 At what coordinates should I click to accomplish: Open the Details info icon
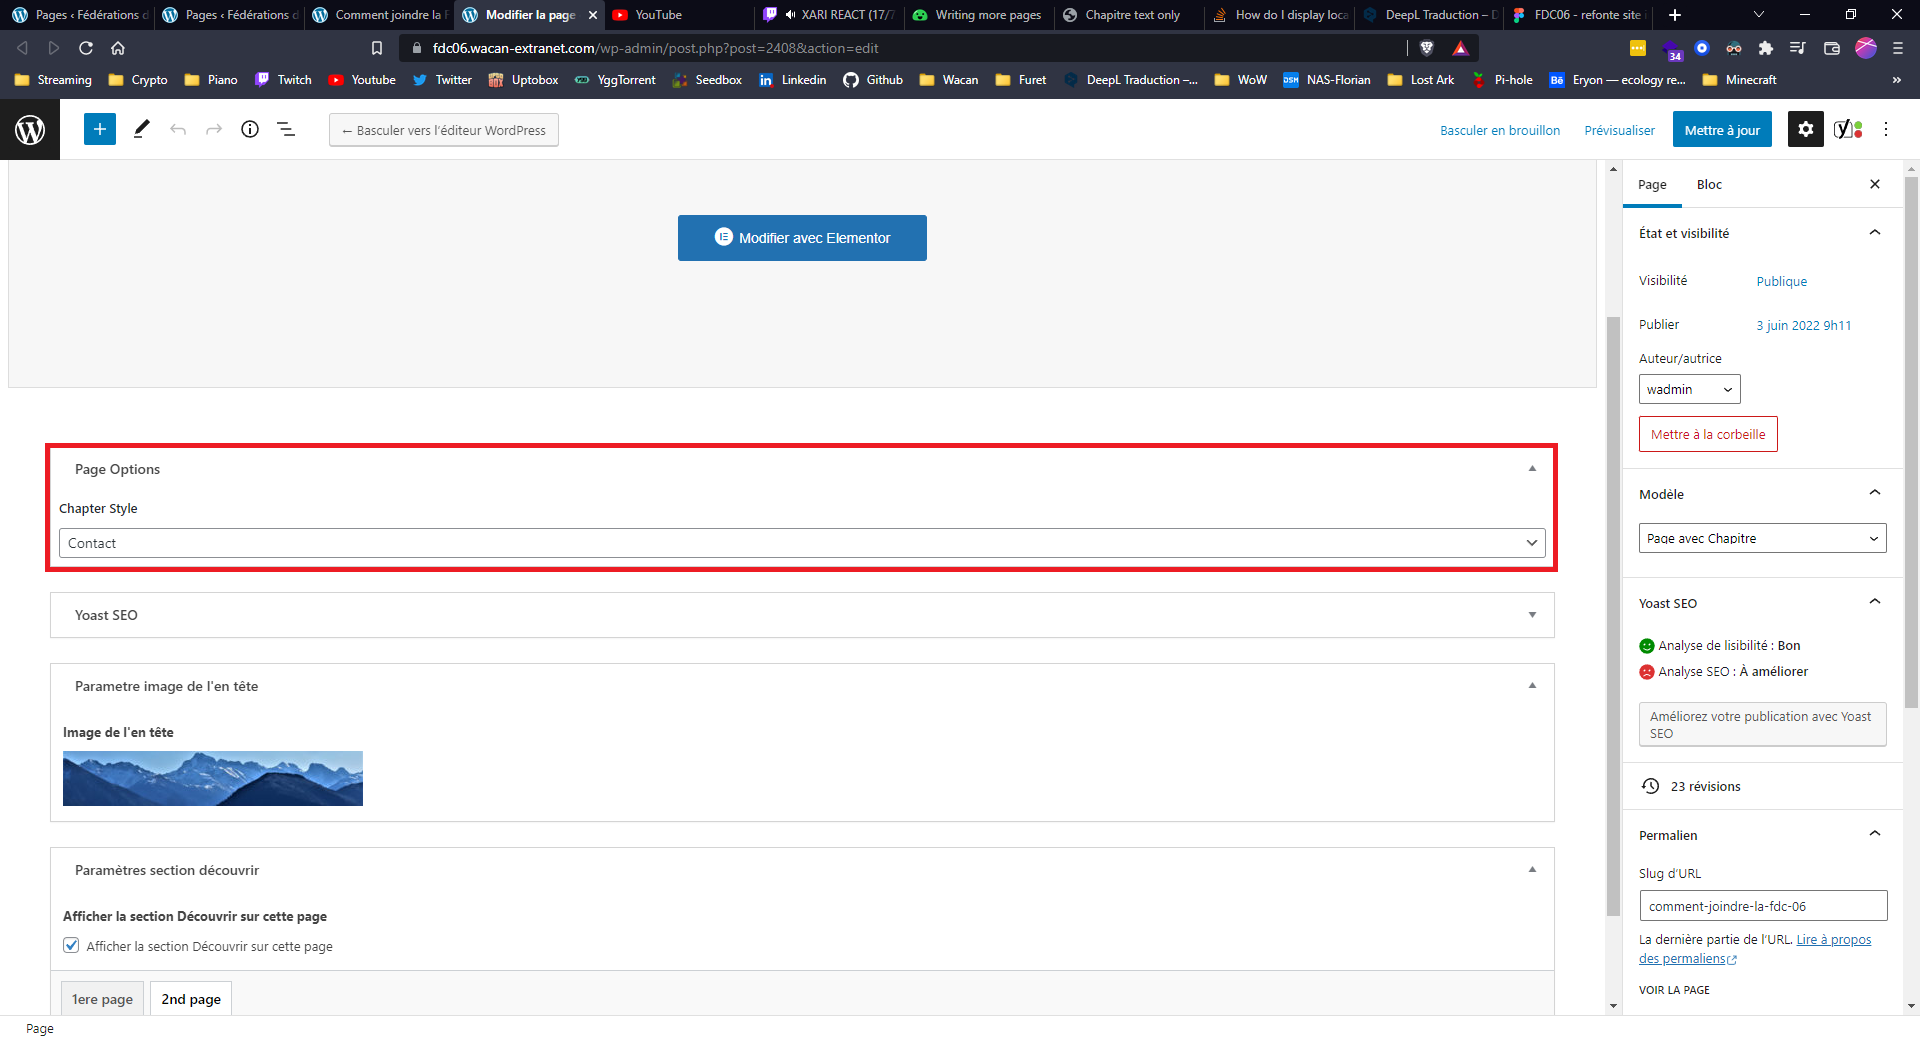pyautogui.click(x=250, y=129)
